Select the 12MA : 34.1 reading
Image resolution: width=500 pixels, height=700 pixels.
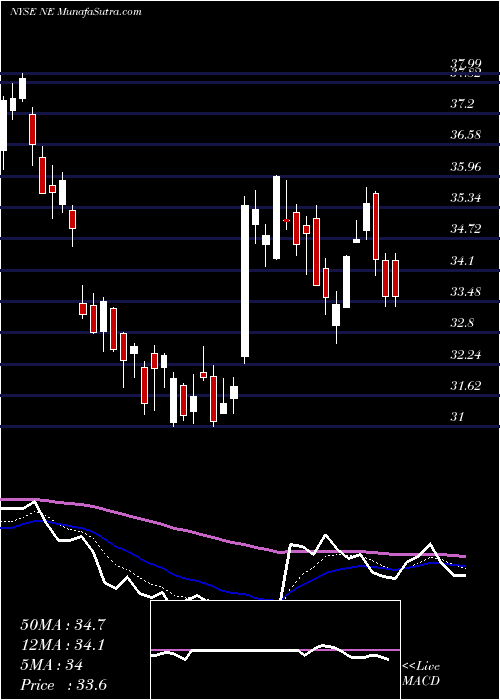[x=63, y=645]
